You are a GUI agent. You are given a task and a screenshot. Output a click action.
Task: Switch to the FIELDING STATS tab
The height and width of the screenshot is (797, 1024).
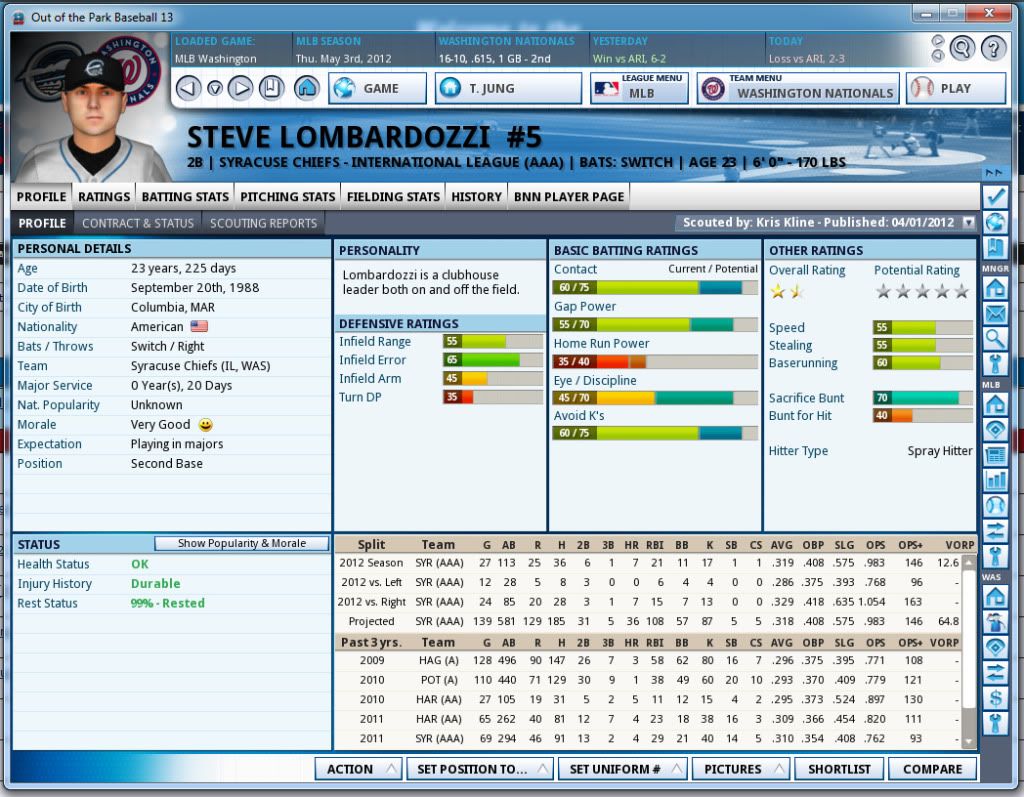tap(393, 197)
